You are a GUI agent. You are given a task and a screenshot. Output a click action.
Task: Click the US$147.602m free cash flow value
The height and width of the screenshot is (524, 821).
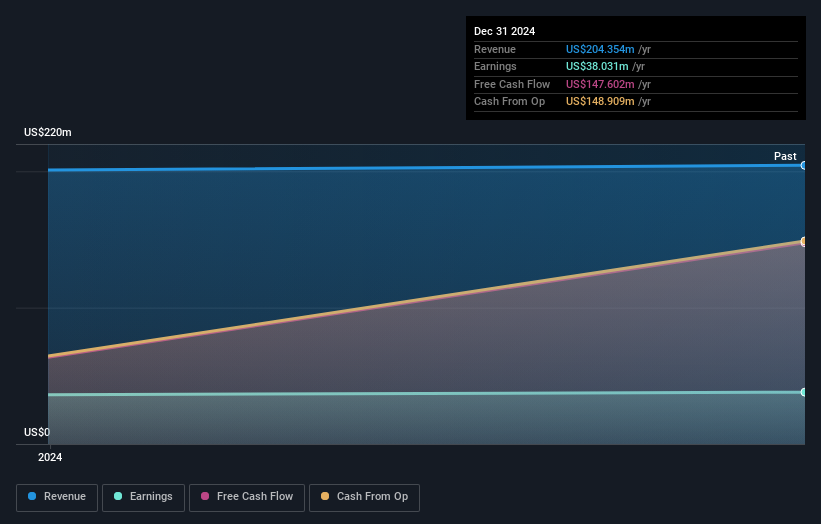(x=600, y=84)
